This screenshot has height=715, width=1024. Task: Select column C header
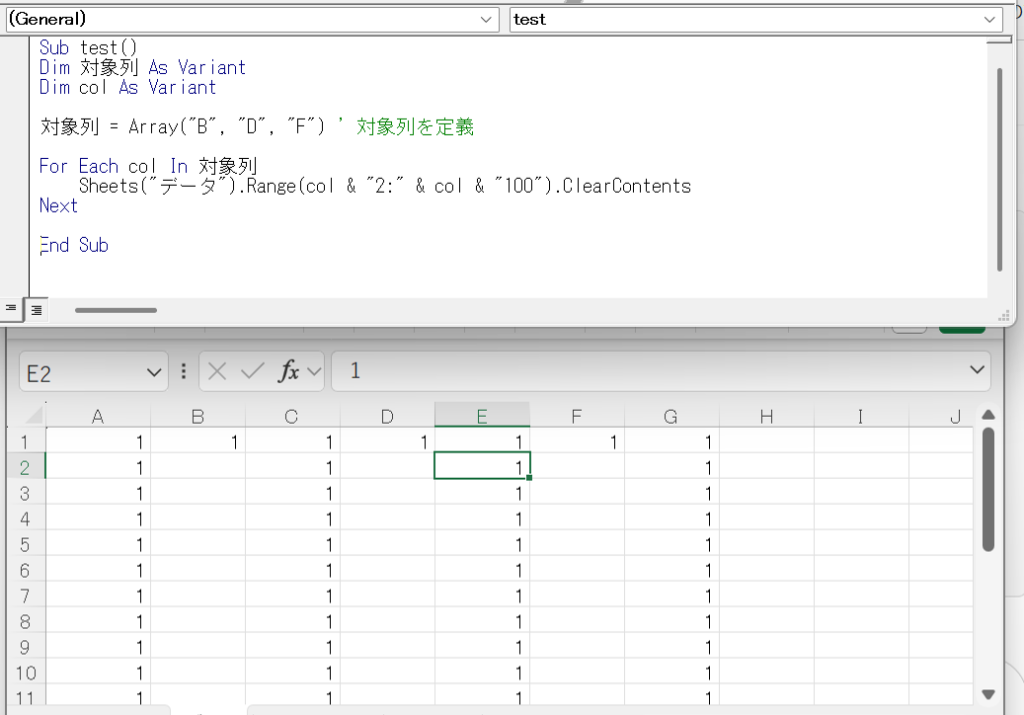click(x=292, y=416)
